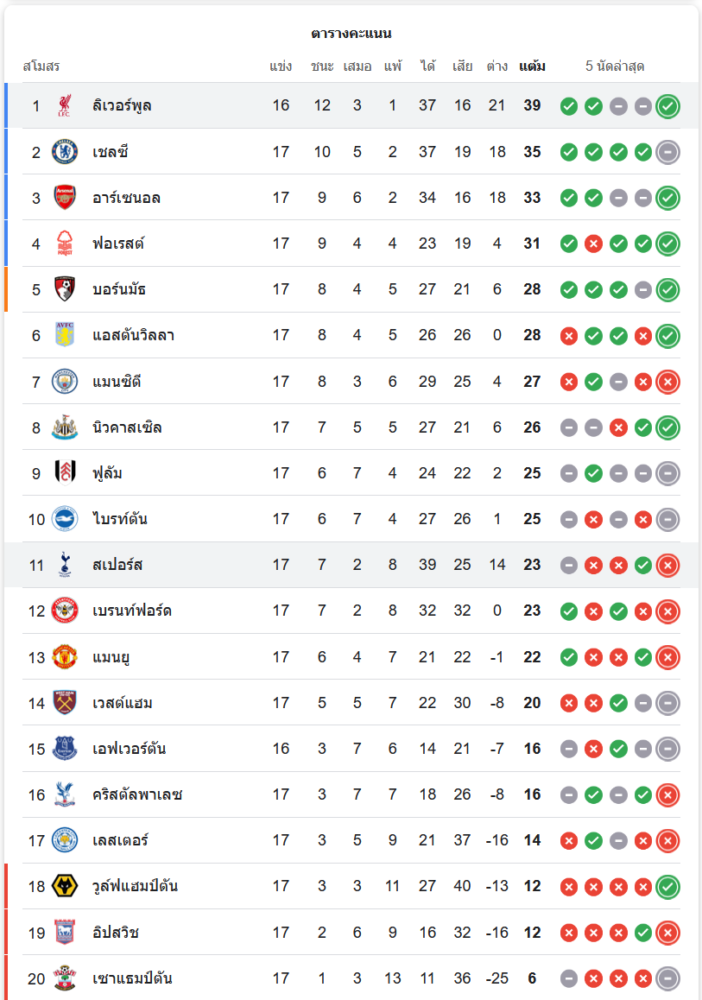
Task: Click the Wolverhampton wolf crest
Action: (x=65, y=886)
